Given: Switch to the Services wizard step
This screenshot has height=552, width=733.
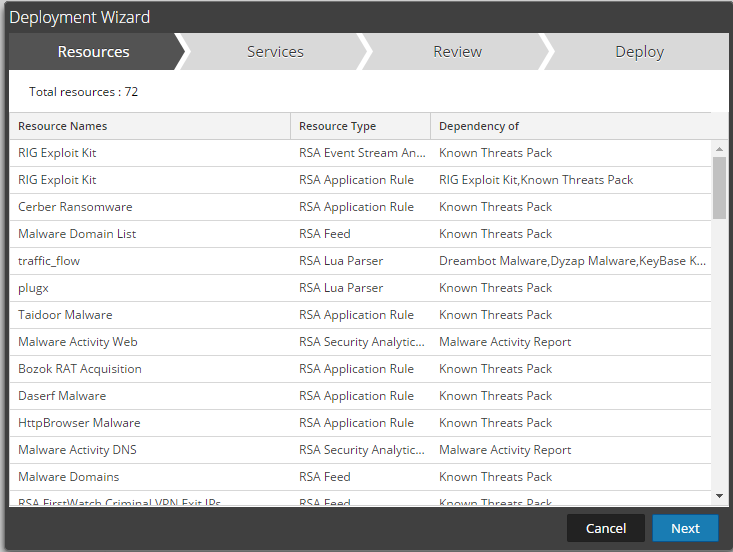Looking at the screenshot, I should [275, 52].
